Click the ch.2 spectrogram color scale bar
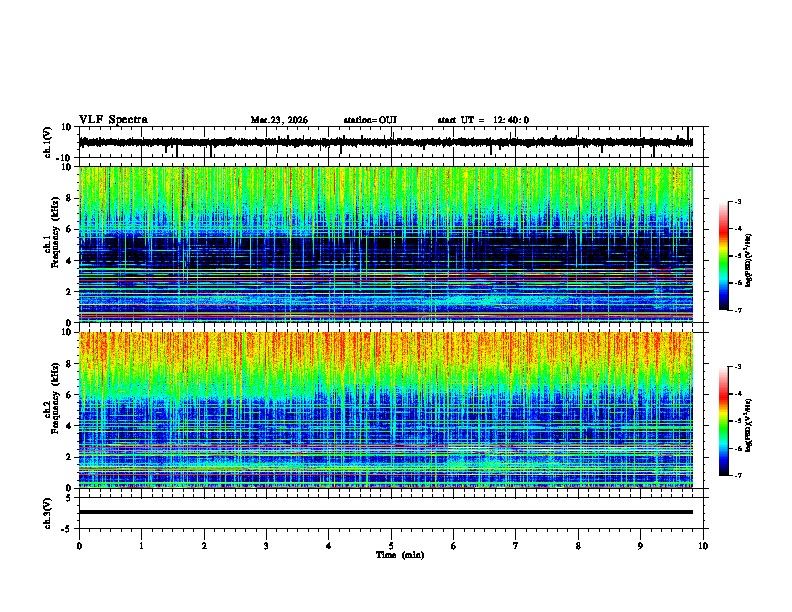 point(724,421)
